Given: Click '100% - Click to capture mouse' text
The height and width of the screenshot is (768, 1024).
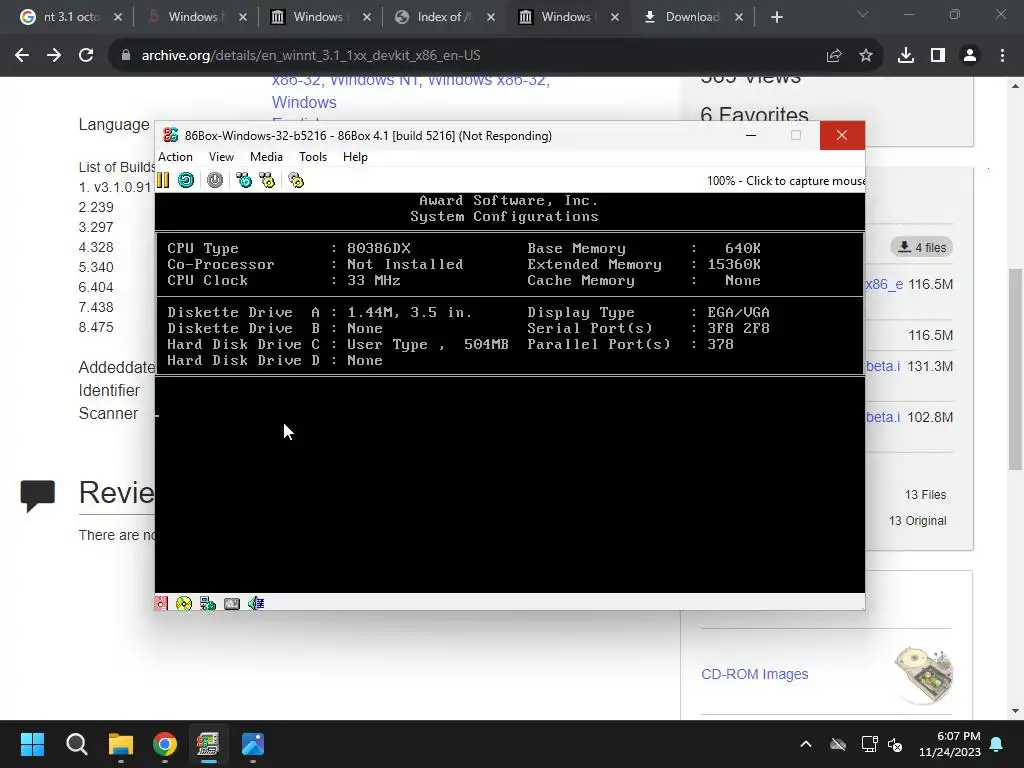Looking at the screenshot, I should (785, 181).
